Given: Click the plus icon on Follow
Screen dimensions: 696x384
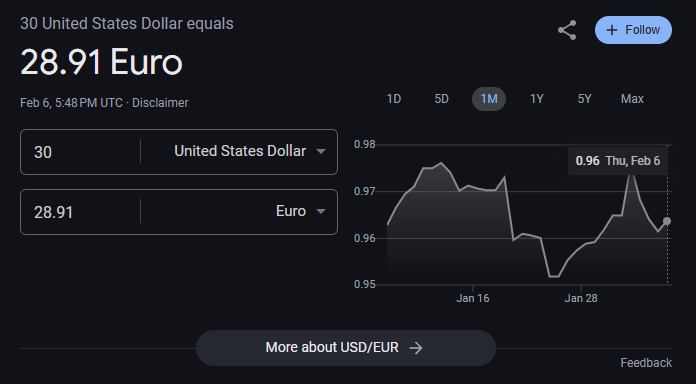Looking at the screenshot, I should (612, 30).
